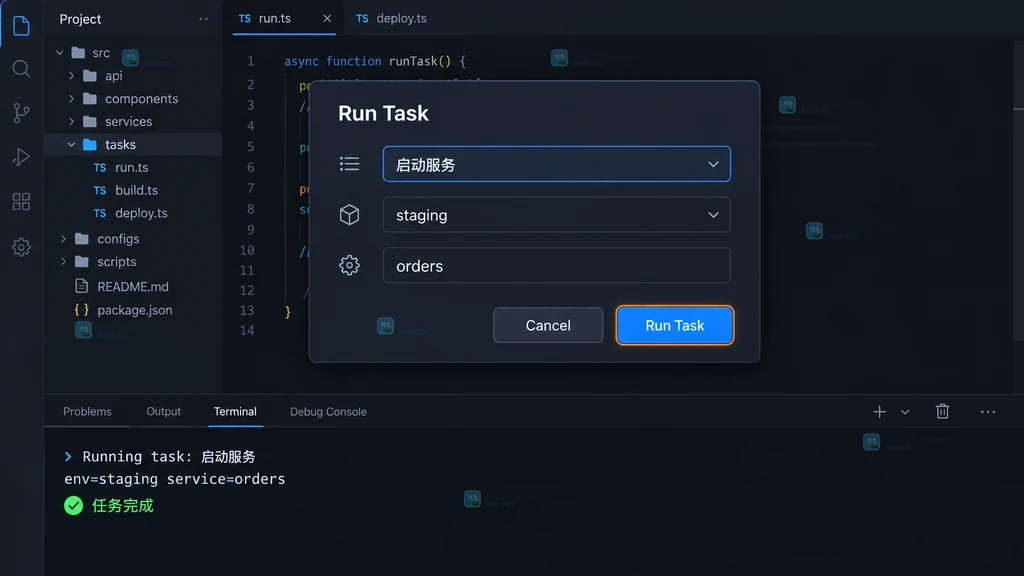This screenshot has width=1024, height=576.
Task: Open the staging environment dropdown
Action: pyautogui.click(x=556, y=215)
